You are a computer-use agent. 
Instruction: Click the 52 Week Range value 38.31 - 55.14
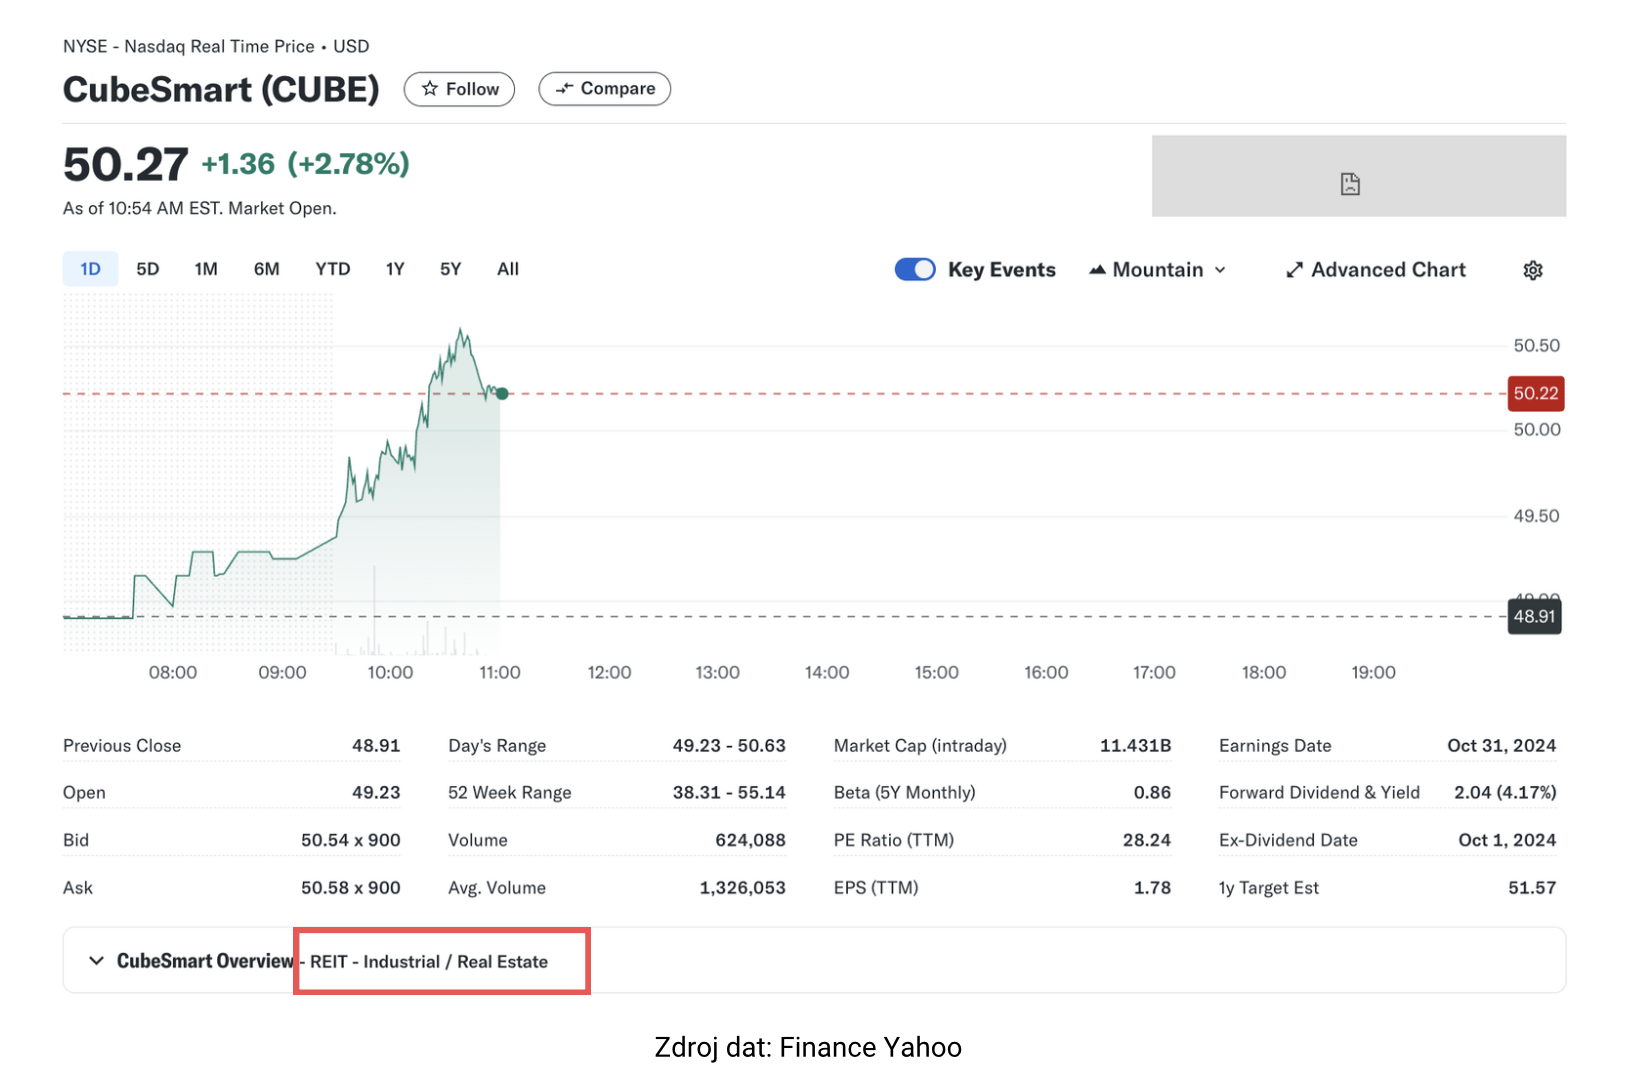click(729, 793)
